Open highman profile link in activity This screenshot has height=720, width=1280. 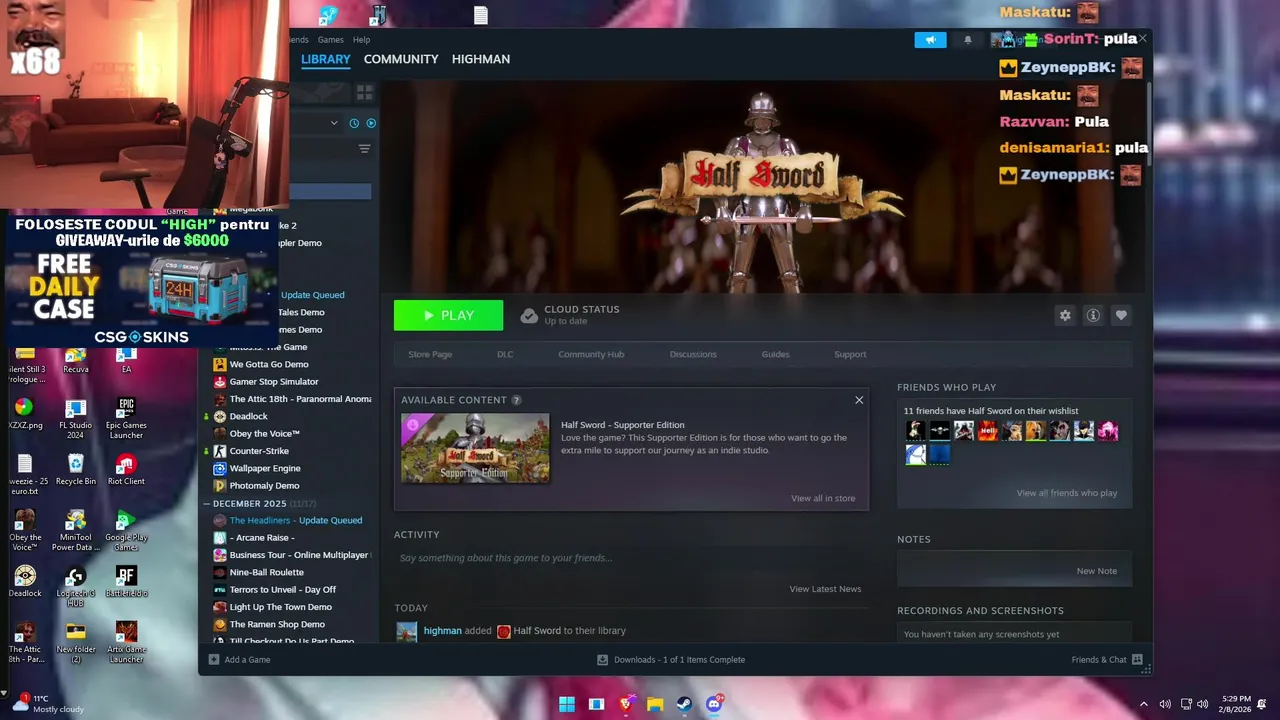443,631
